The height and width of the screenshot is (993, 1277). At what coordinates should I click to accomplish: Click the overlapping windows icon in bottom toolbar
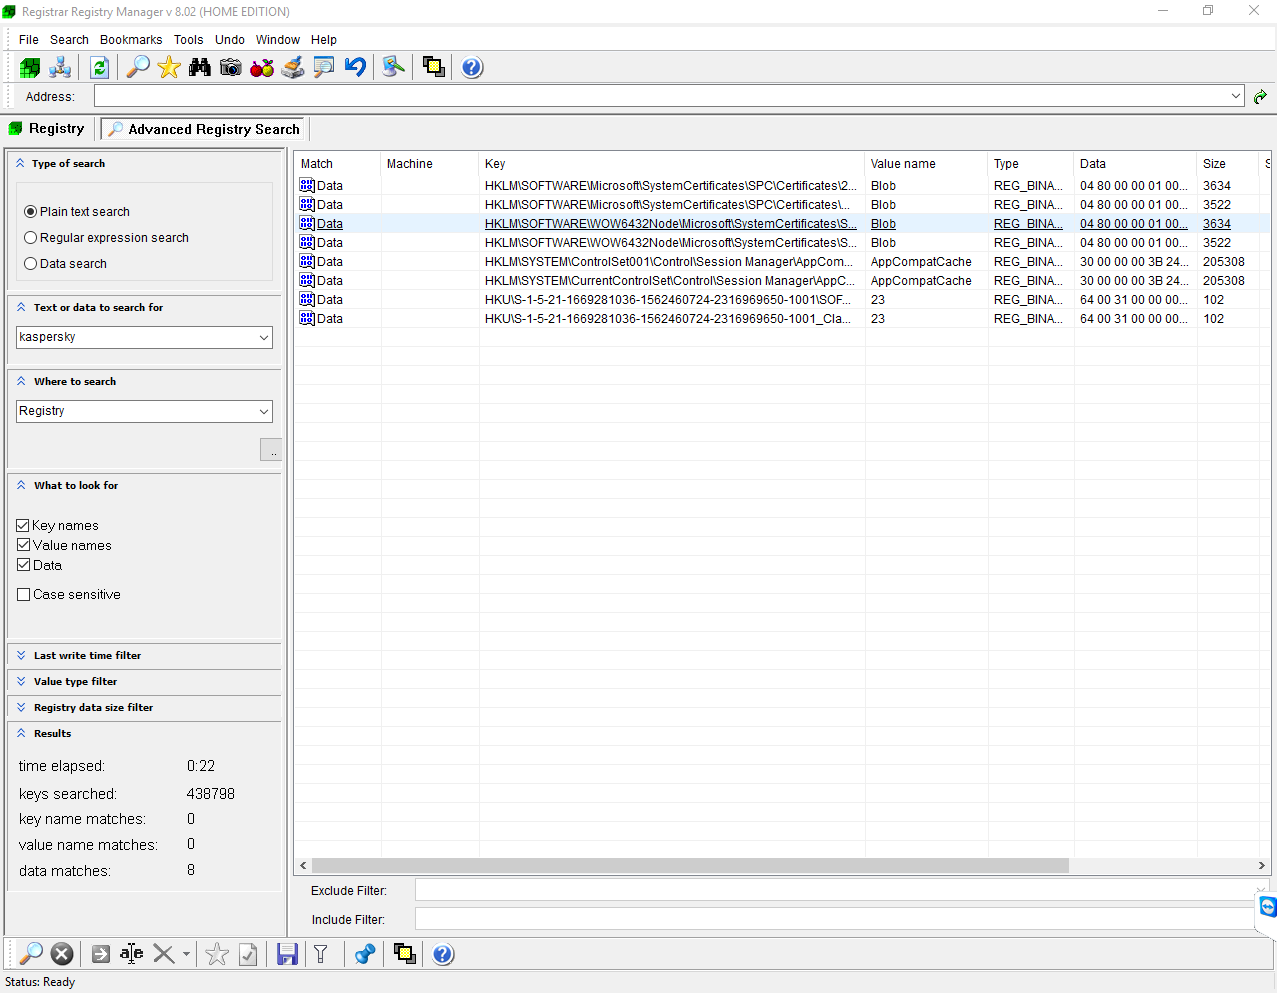(x=404, y=954)
